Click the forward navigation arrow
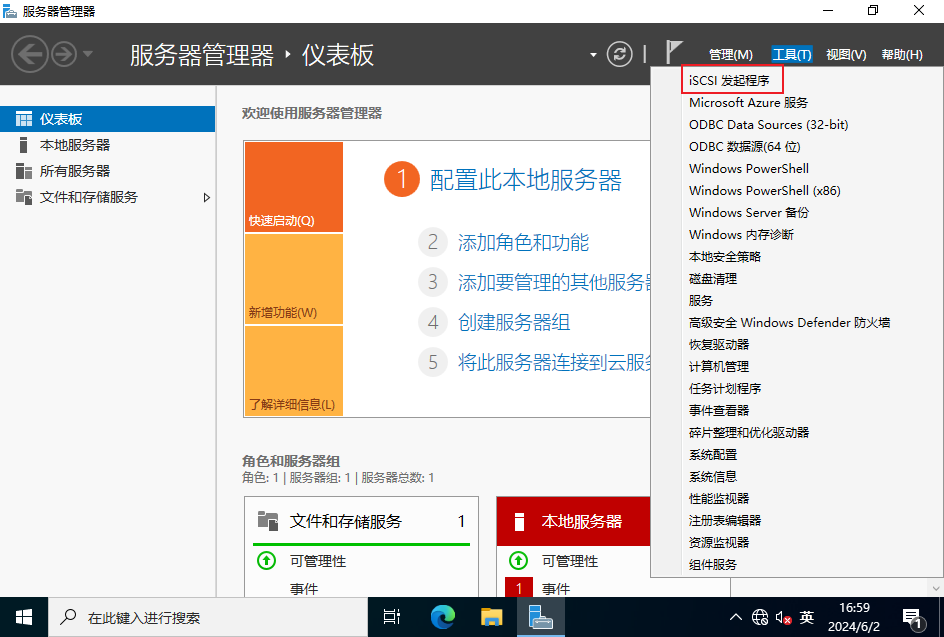This screenshot has height=637, width=944. pos(64,54)
